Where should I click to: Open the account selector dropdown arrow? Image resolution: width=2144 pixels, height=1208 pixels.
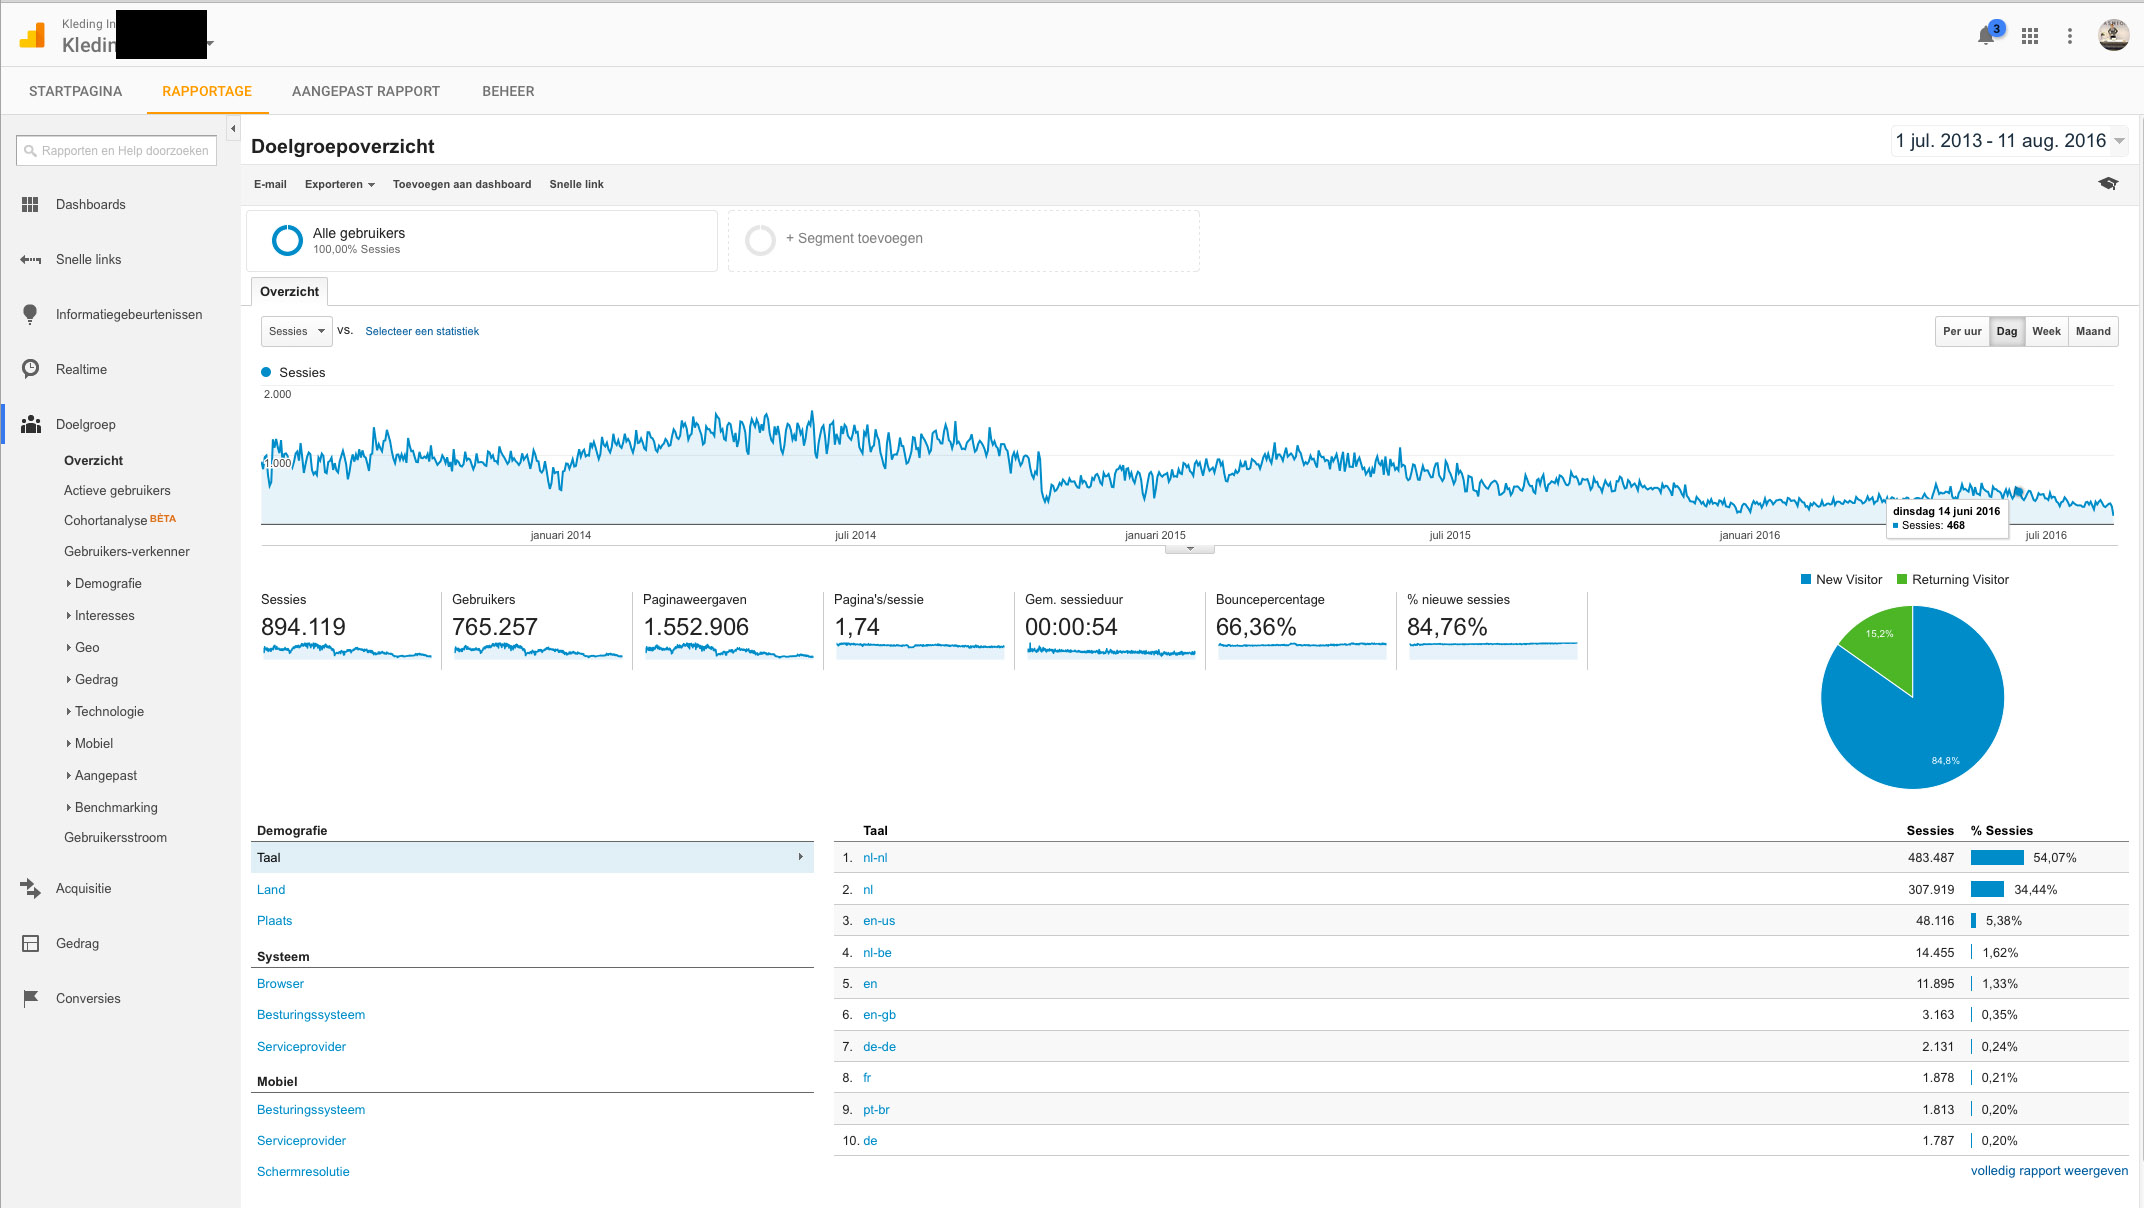click(210, 44)
